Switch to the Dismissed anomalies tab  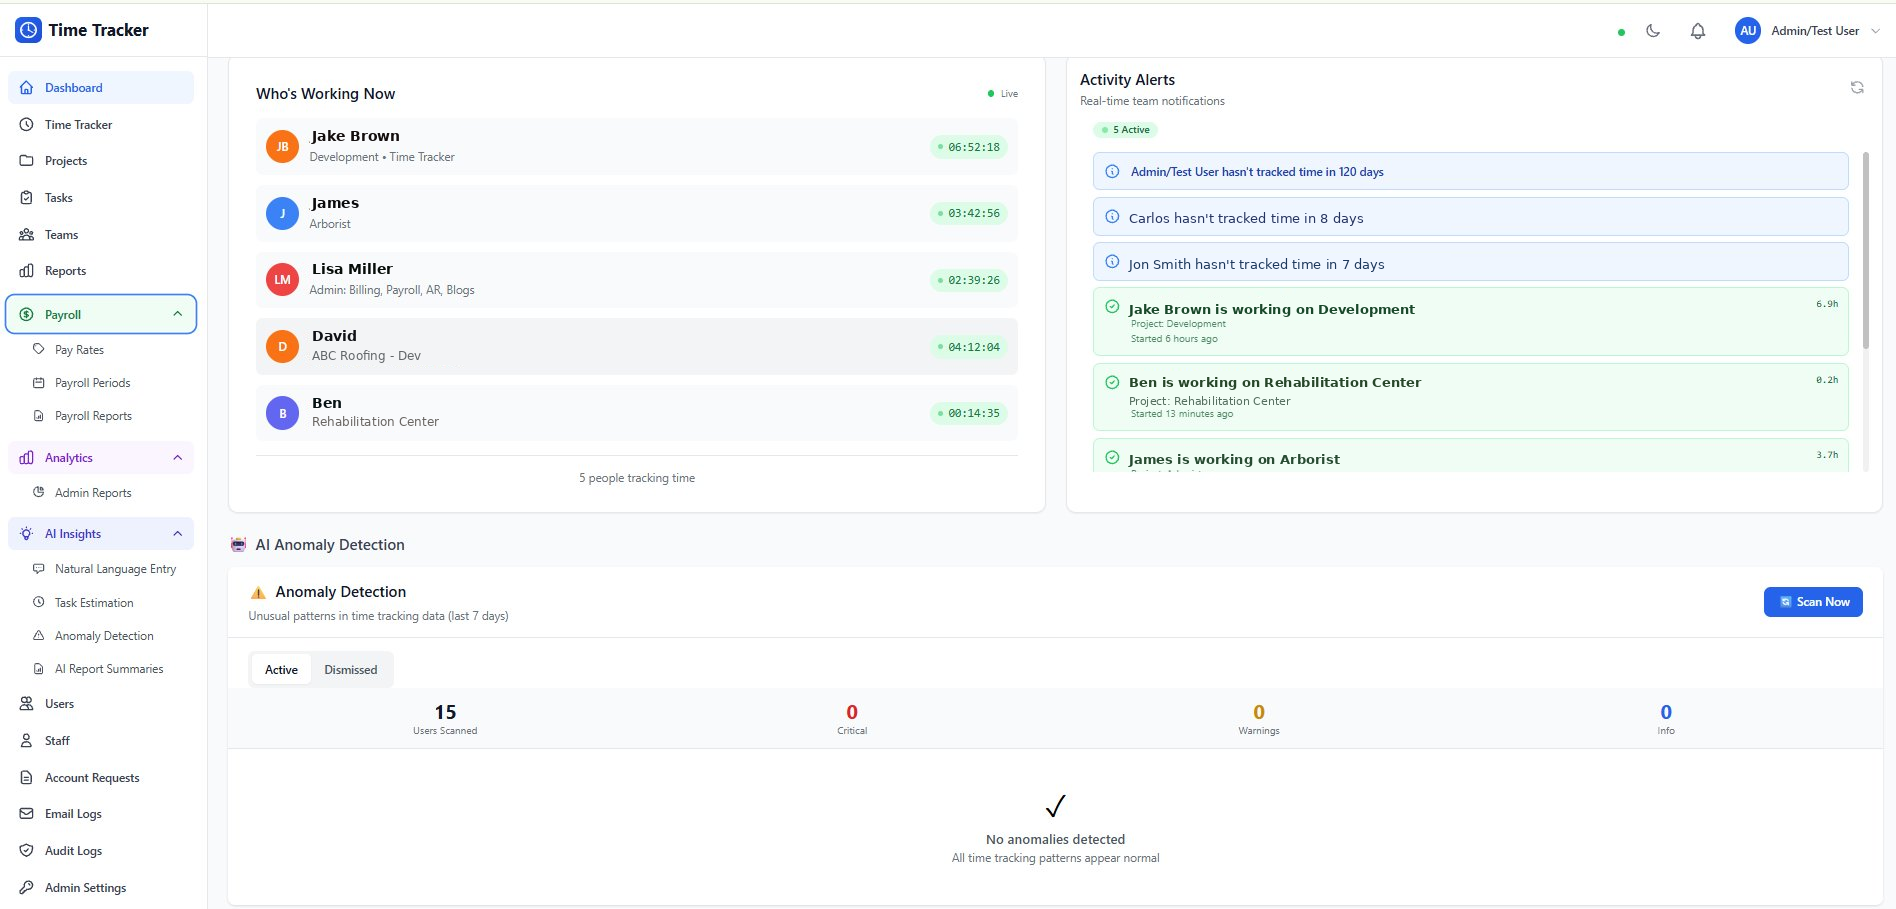click(351, 670)
